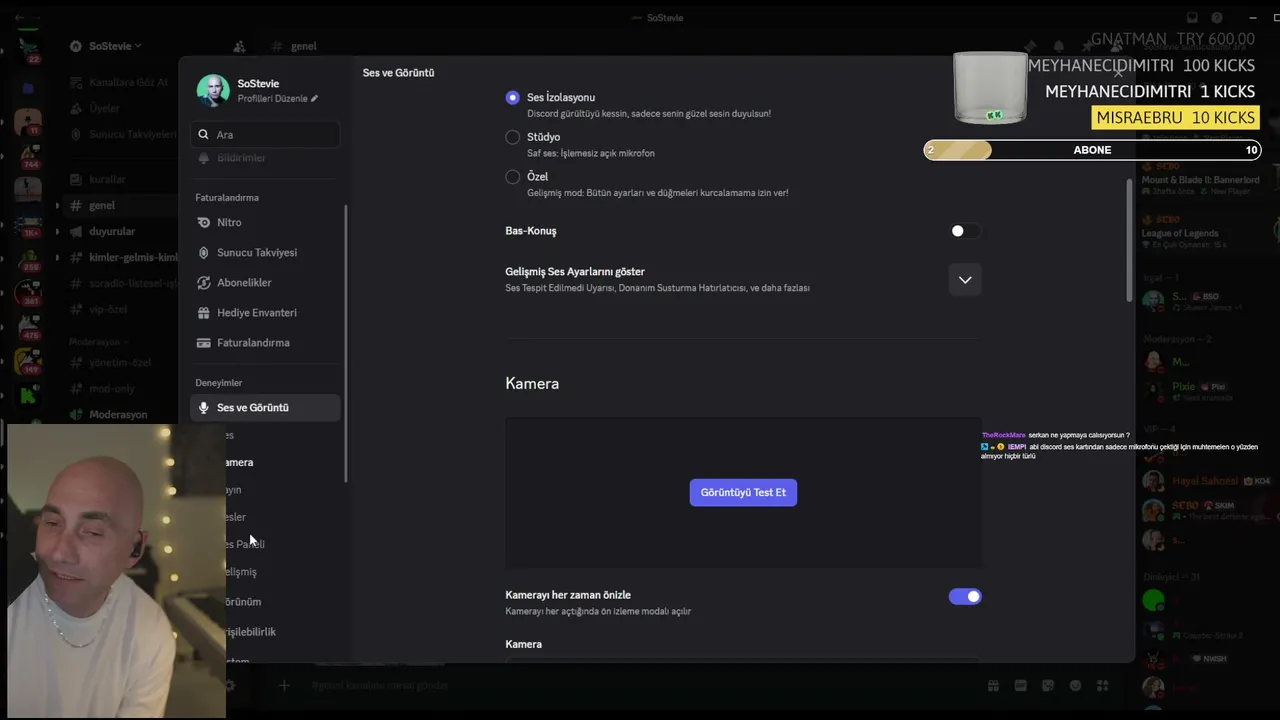Close the settings panel with the X

[1118, 72]
